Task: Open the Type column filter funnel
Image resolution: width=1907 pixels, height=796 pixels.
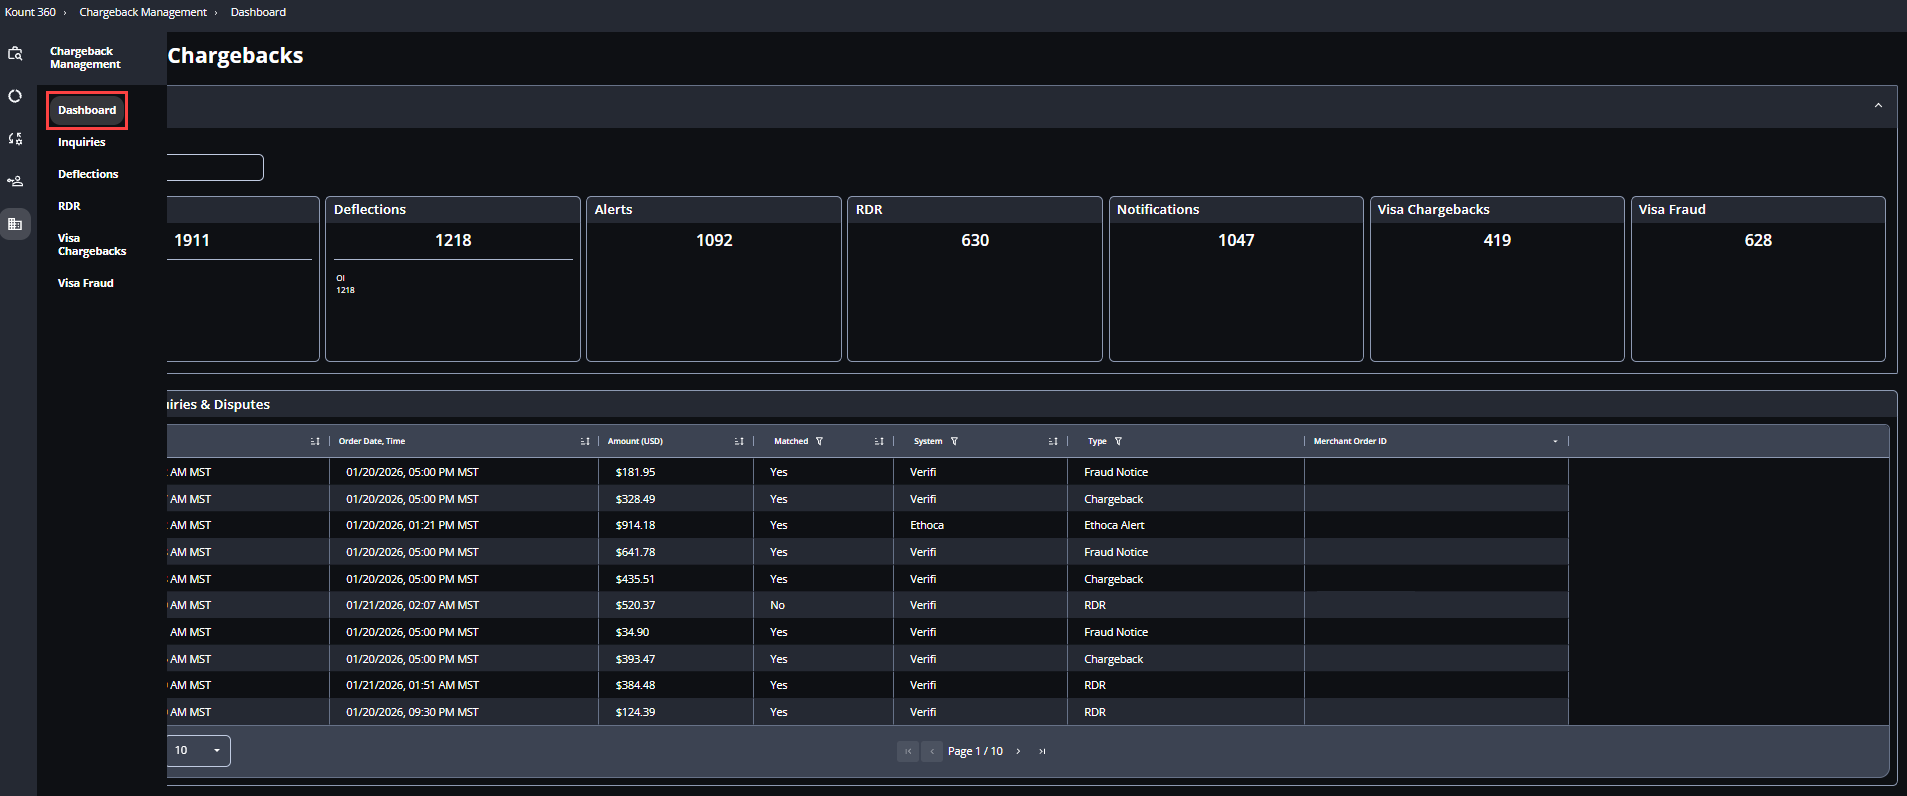Action: click(1118, 441)
